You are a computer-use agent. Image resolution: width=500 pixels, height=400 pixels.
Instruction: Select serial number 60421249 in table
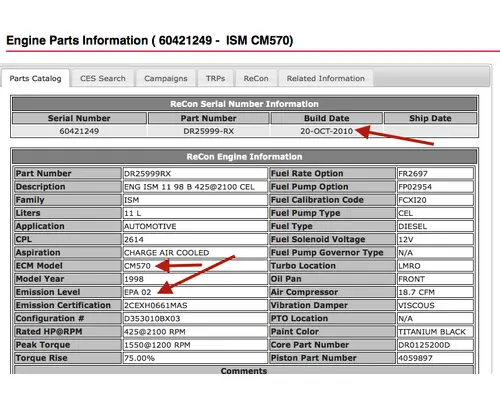[x=79, y=131]
